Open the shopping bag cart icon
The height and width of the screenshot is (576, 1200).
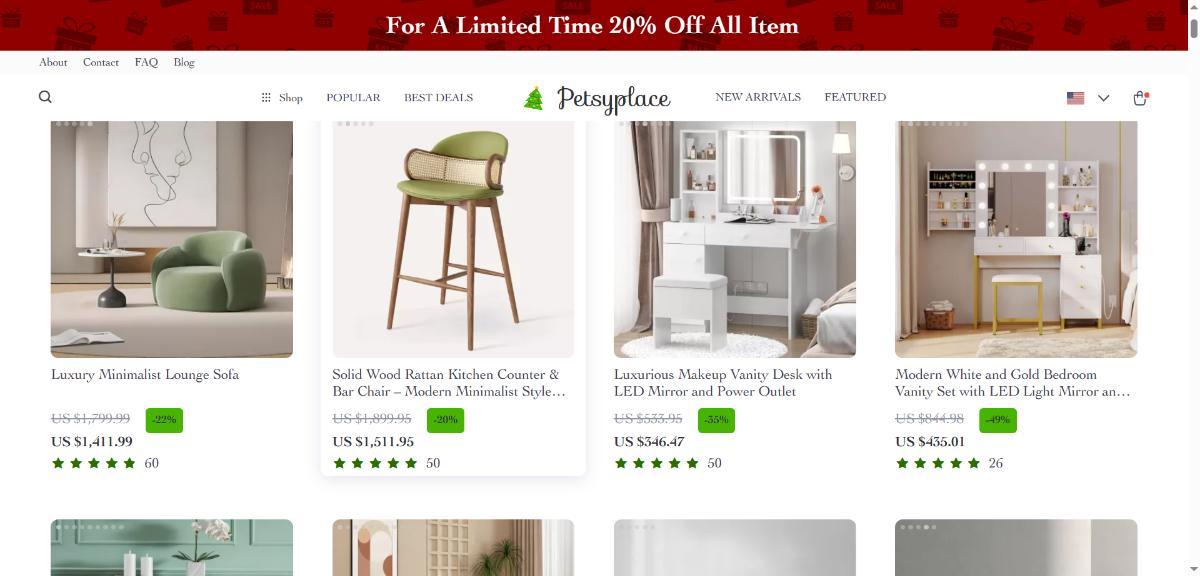tap(1140, 97)
